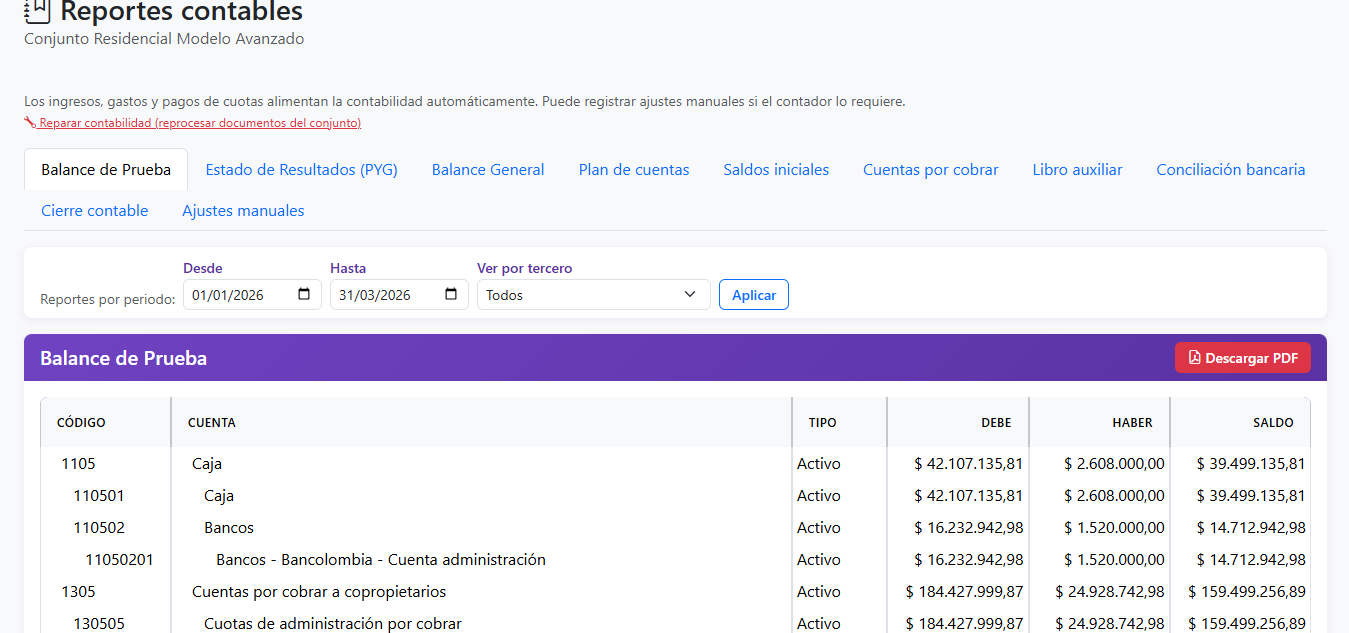Click Bancos - Bancolombia - Cuenta administración row
Image resolution: width=1349 pixels, height=633 pixels.
coord(675,560)
